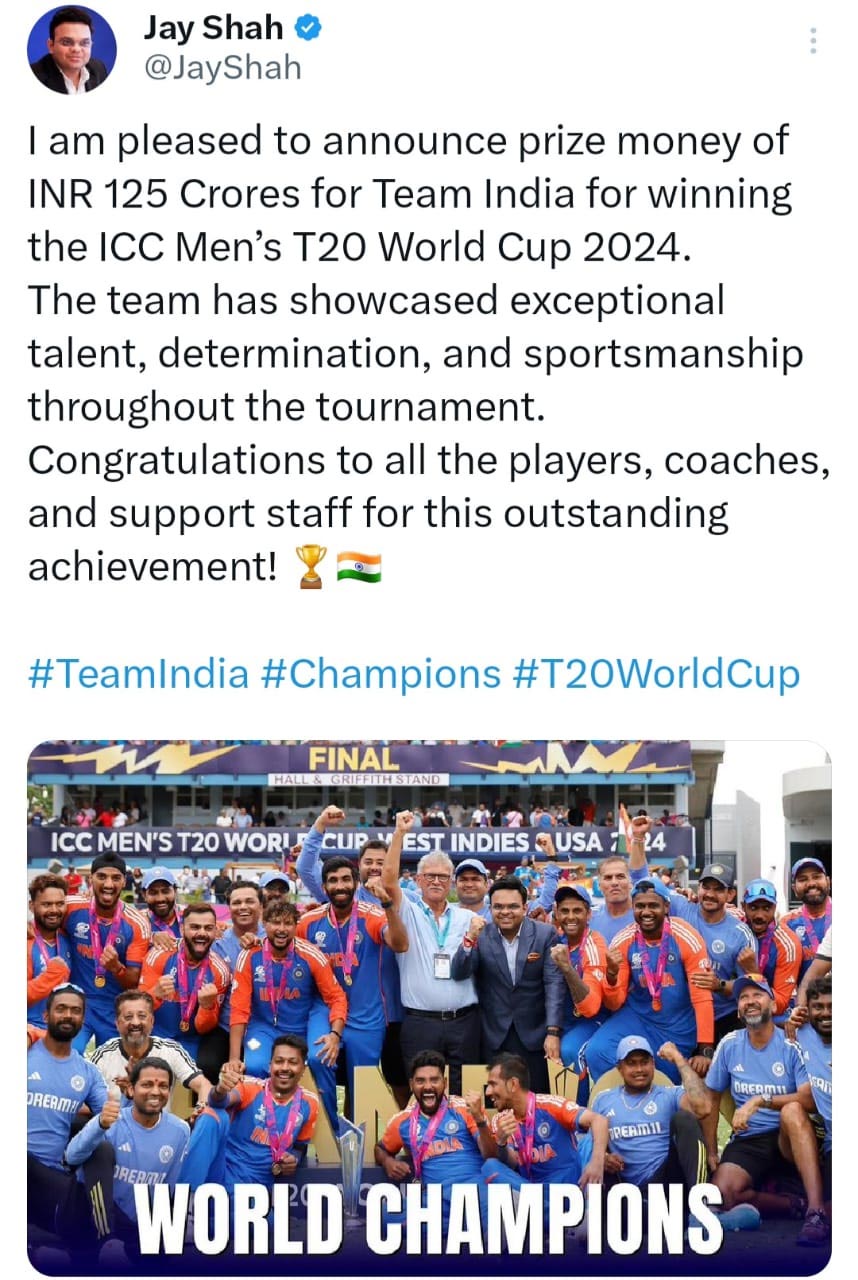Open the @JayShah handle link
This screenshot has width=858, height=1280.
221,67
